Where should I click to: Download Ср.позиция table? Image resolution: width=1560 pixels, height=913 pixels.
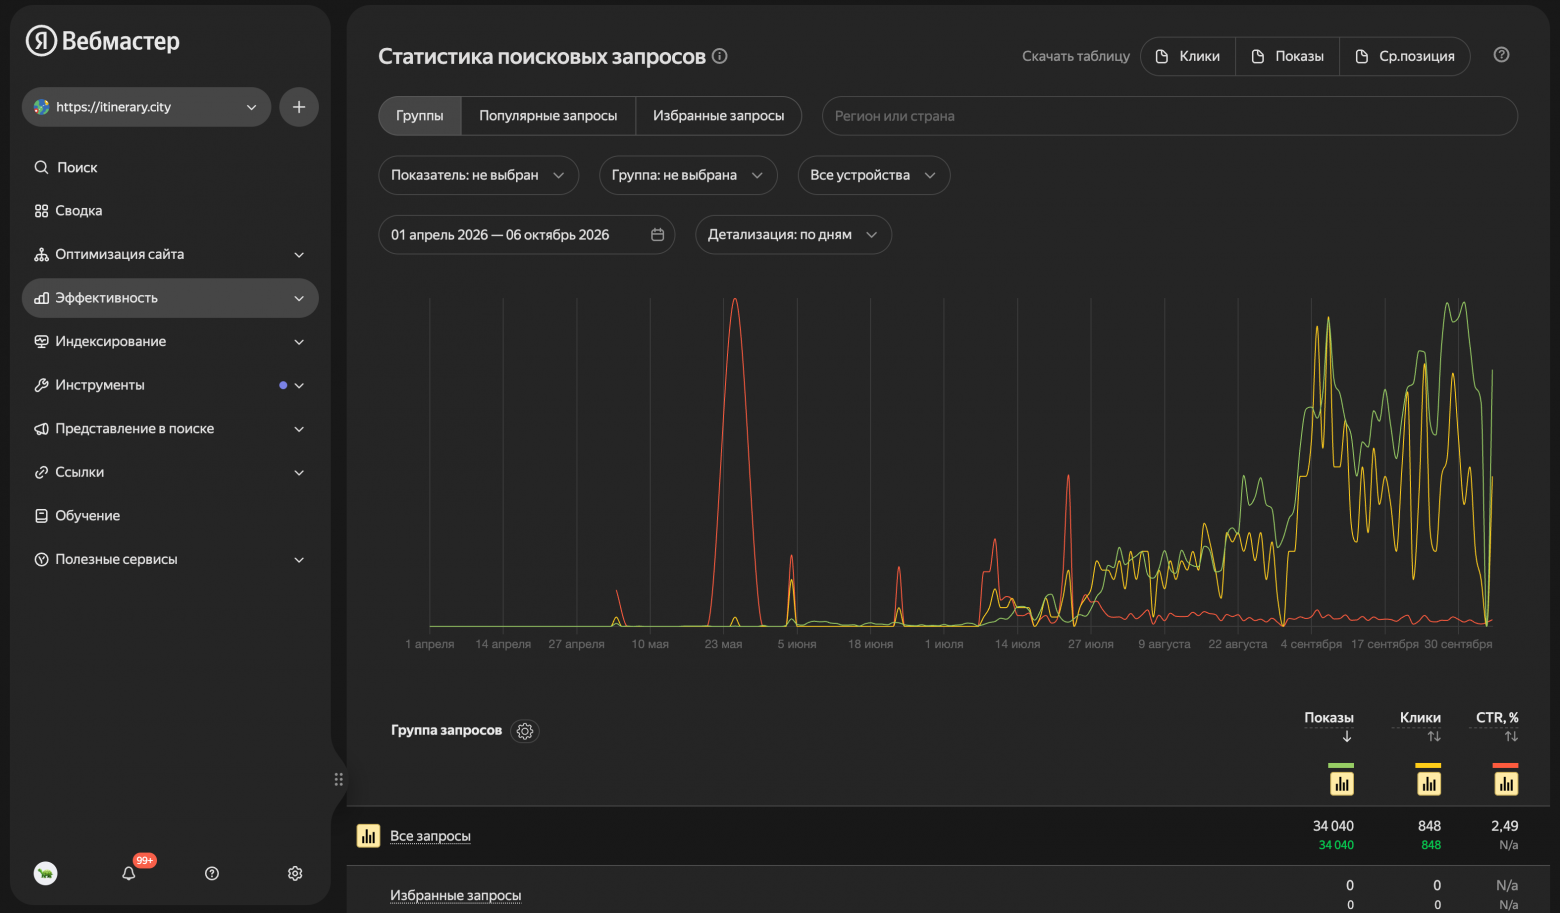pos(1405,56)
